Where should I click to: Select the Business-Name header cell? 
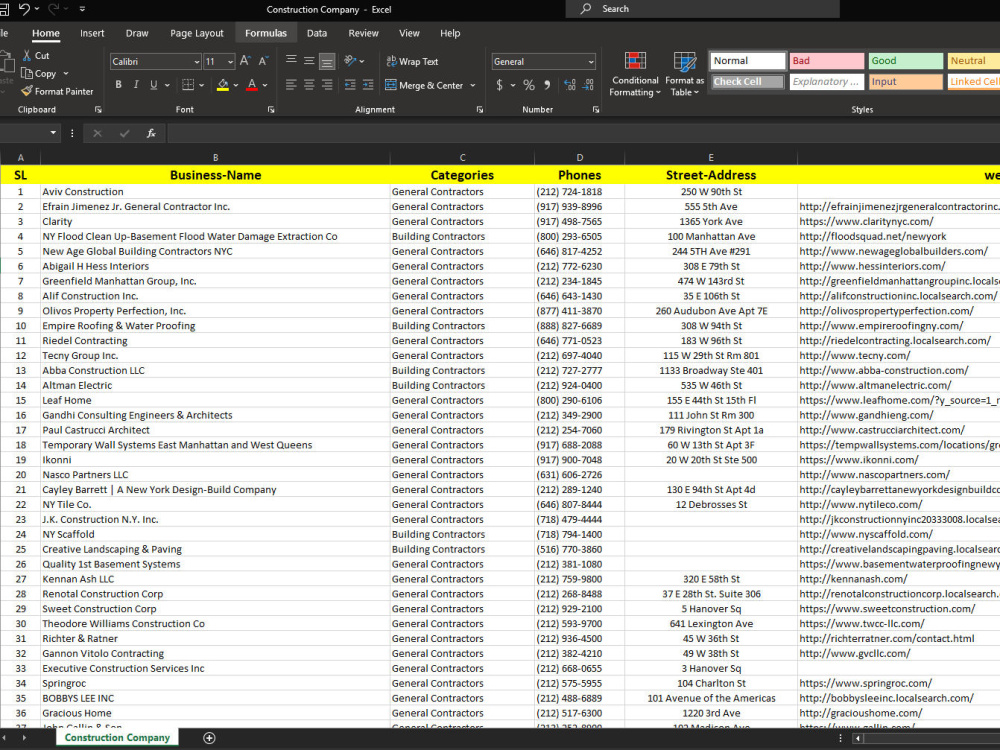tap(215, 175)
